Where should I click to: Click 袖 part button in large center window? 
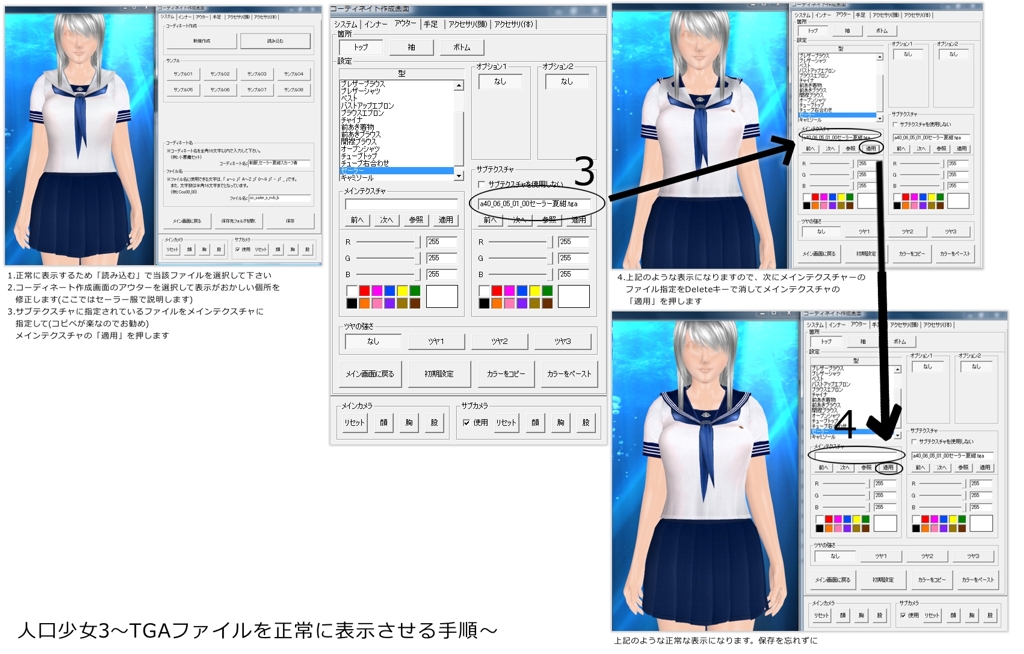411,47
